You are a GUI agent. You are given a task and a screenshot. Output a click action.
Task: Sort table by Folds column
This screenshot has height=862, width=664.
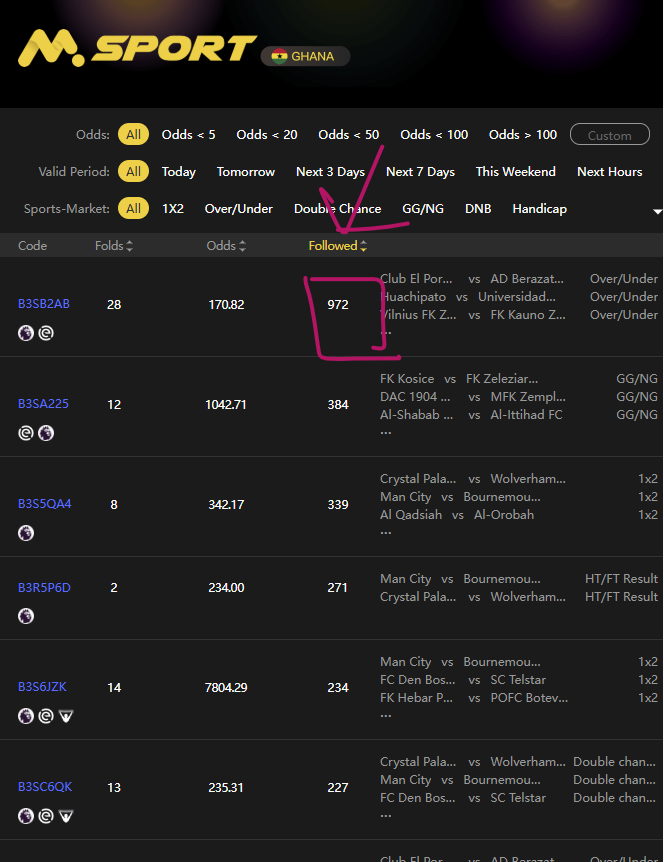(114, 246)
